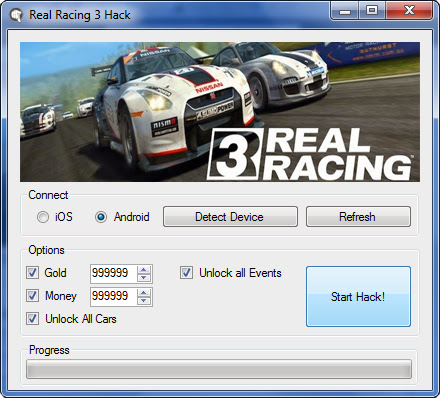The image size is (440, 398).
Task: Click the Connect group label
Action: [48, 195]
